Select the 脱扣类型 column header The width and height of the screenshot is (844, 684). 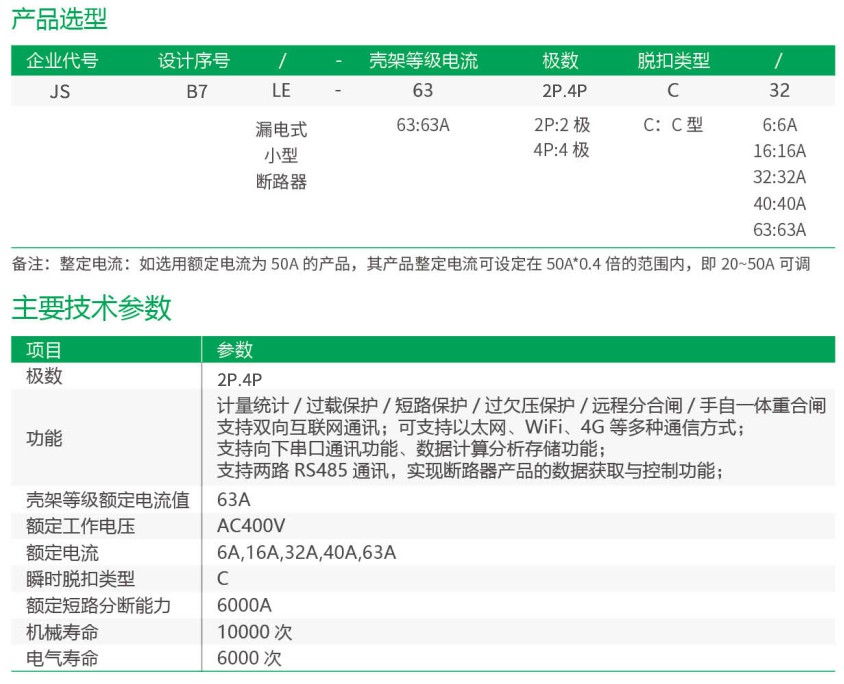673,60
